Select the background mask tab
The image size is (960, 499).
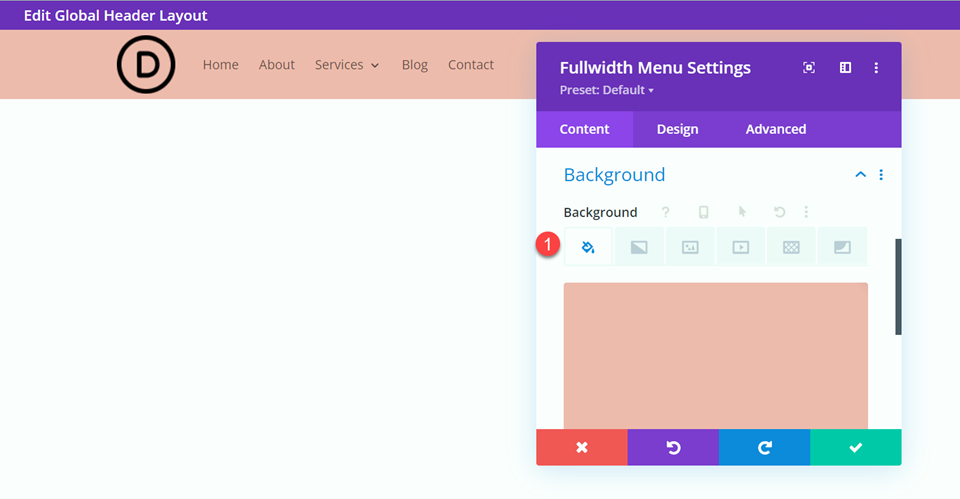tap(842, 247)
